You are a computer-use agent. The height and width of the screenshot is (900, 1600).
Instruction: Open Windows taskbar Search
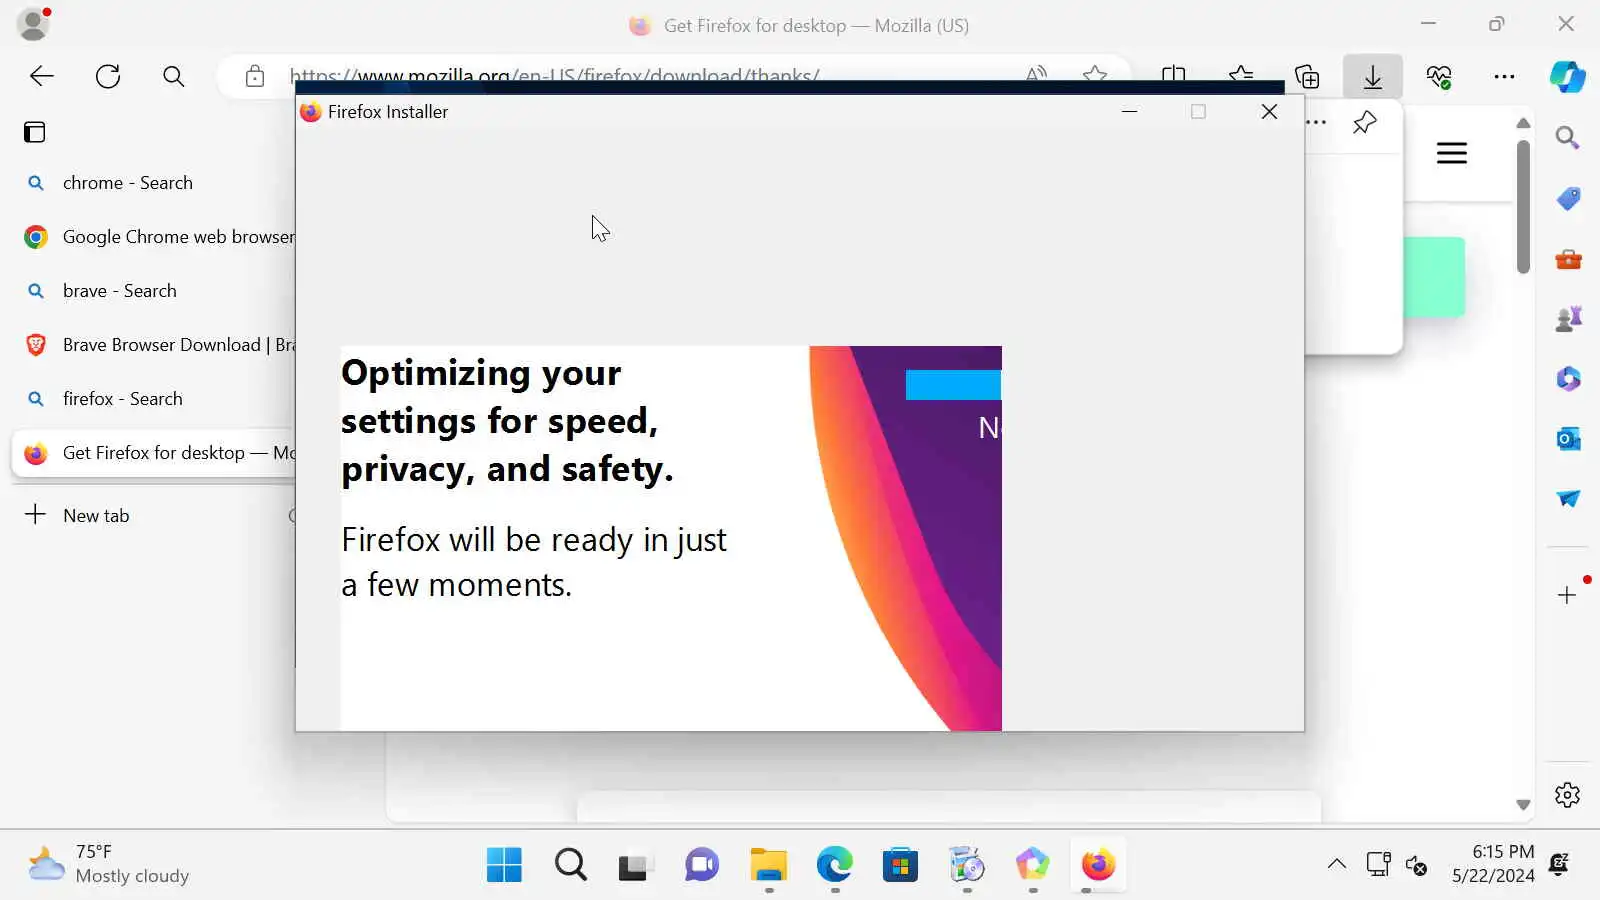coord(570,865)
